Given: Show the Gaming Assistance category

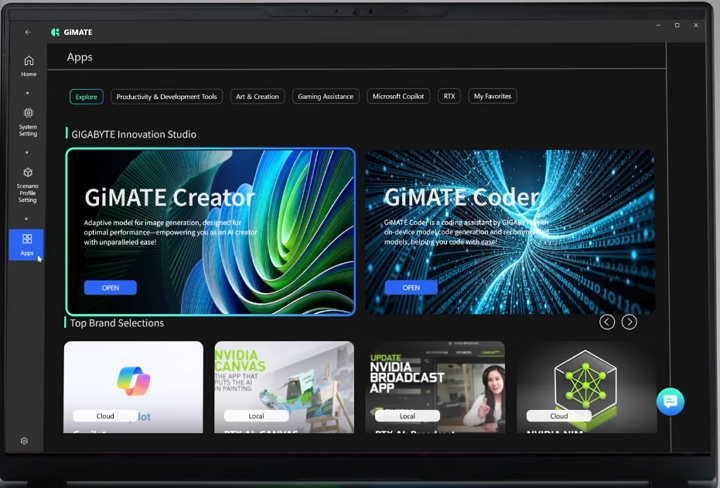Looking at the screenshot, I should (x=325, y=97).
